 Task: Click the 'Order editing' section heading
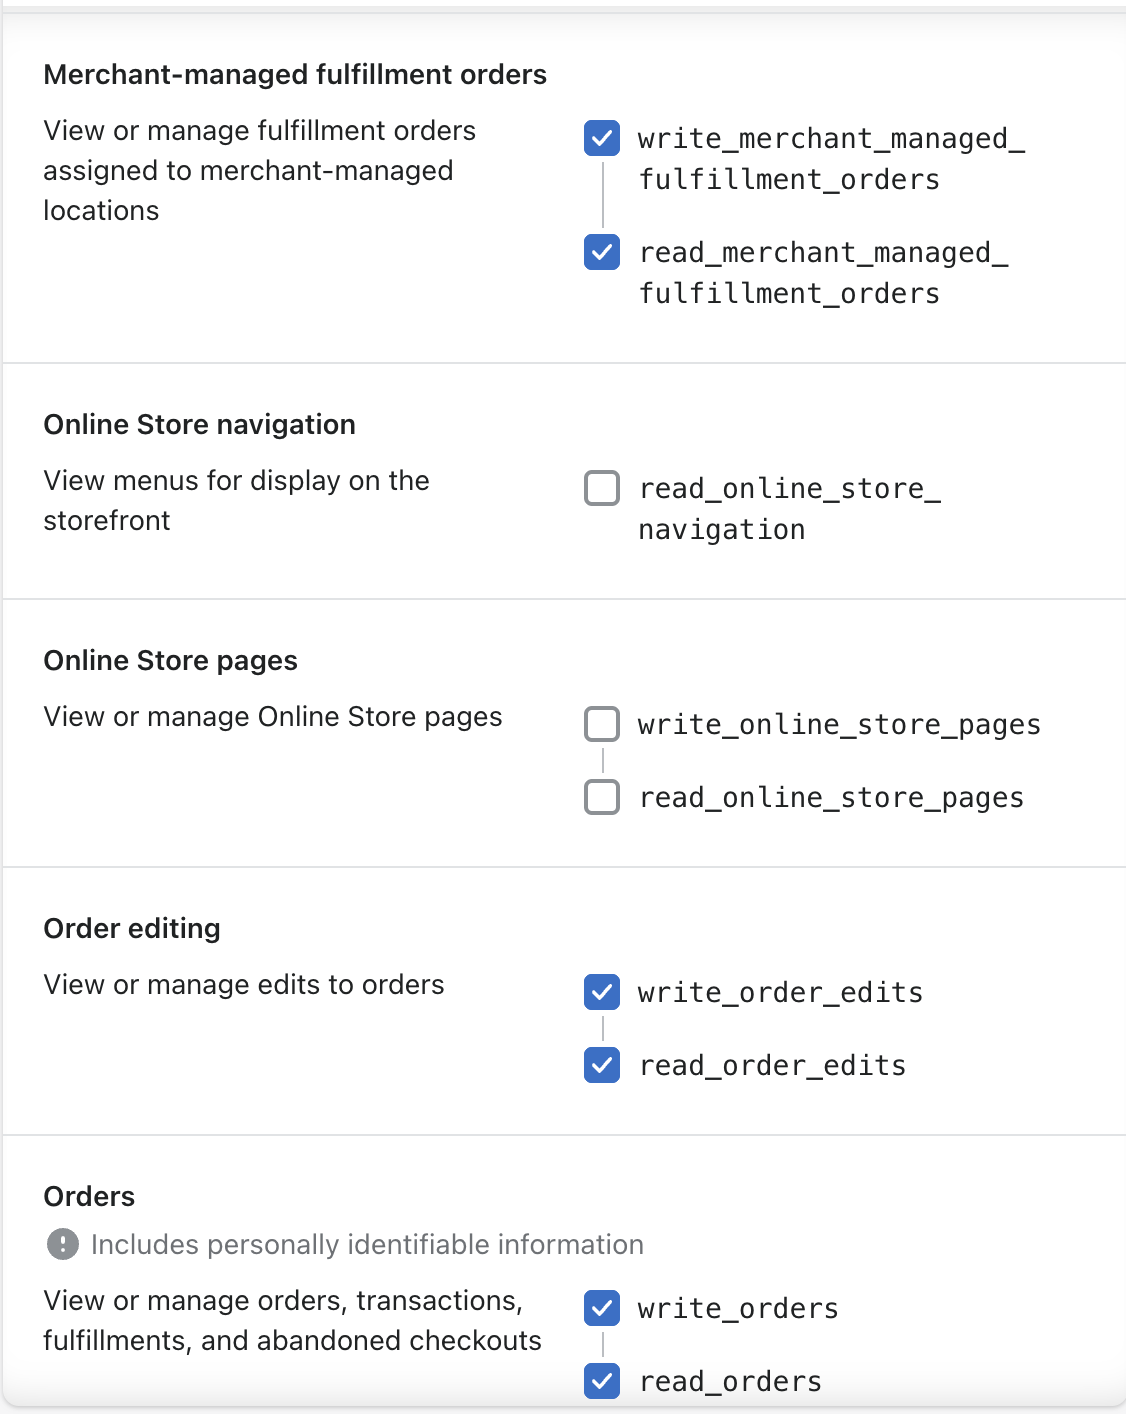132,929
